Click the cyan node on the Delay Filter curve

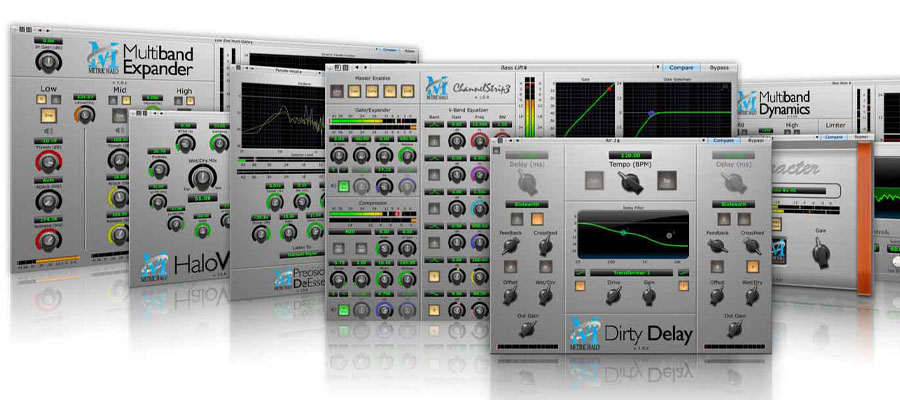click(623, 232)
